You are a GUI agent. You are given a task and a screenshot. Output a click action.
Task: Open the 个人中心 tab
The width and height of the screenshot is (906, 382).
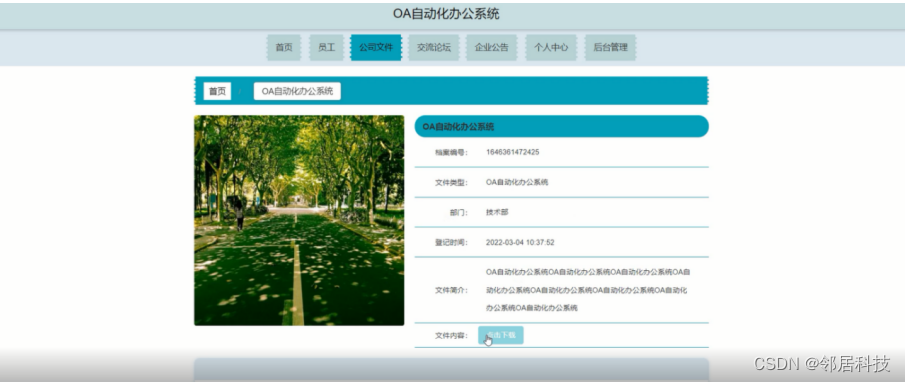point(551,47)
